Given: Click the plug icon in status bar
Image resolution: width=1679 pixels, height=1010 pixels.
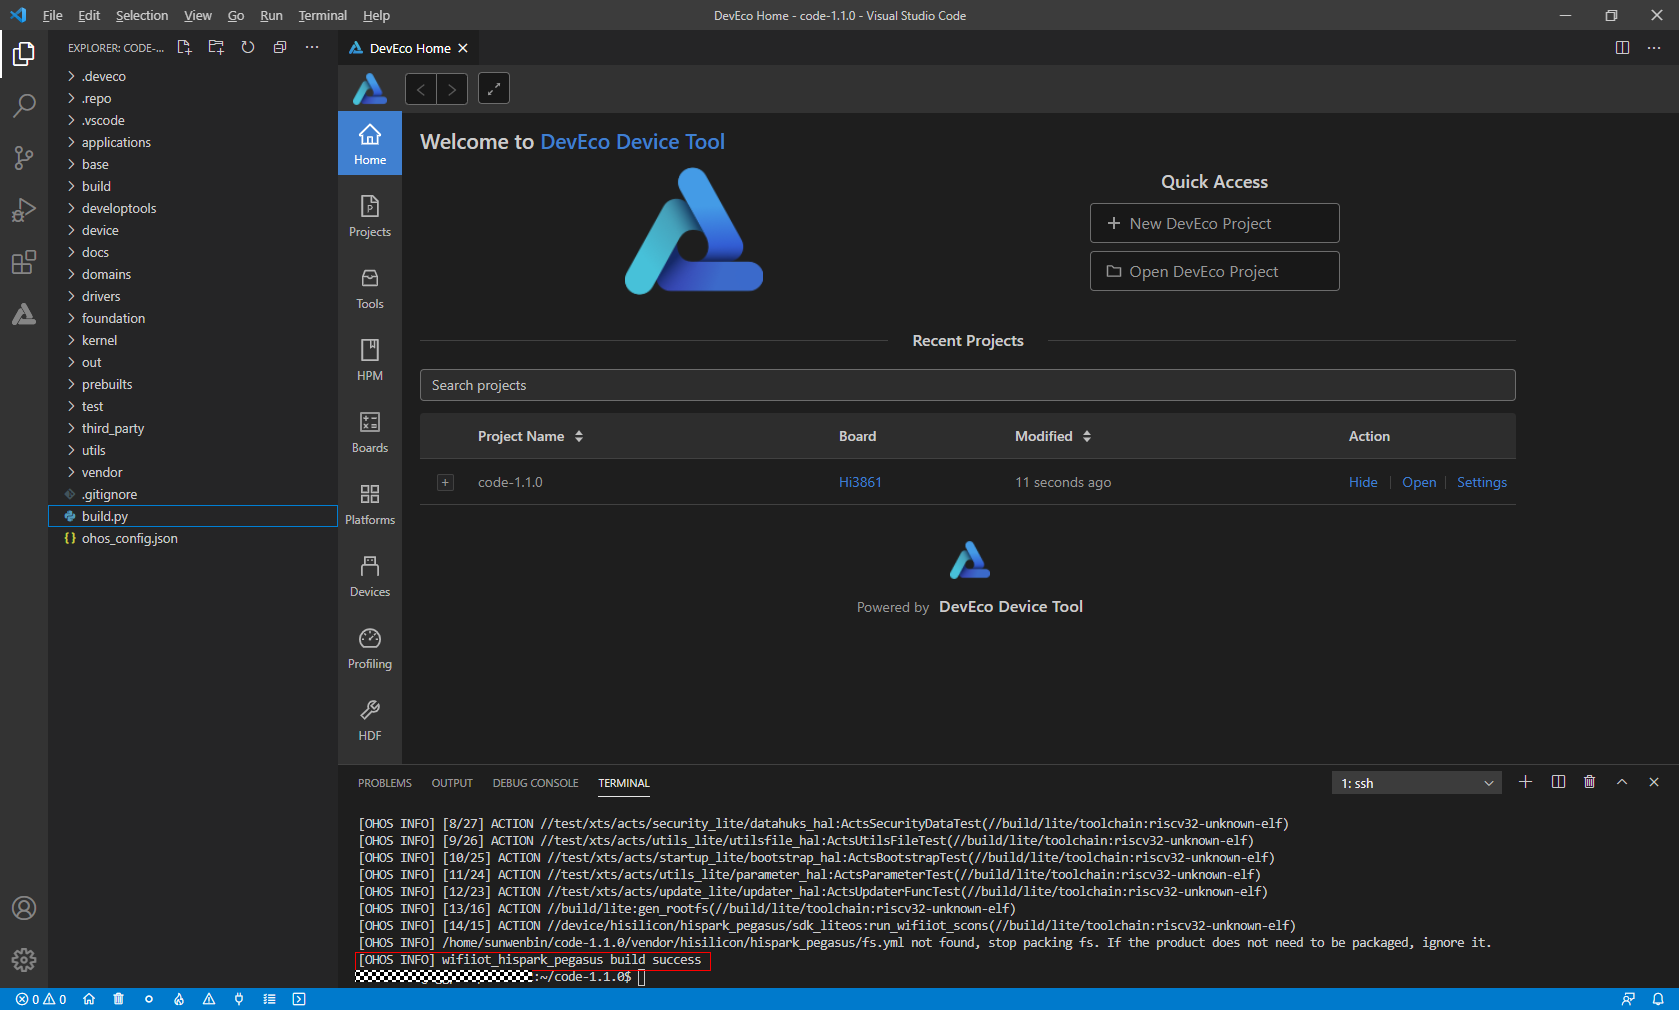Looking at the screenshot, I should tap(239, 999).
